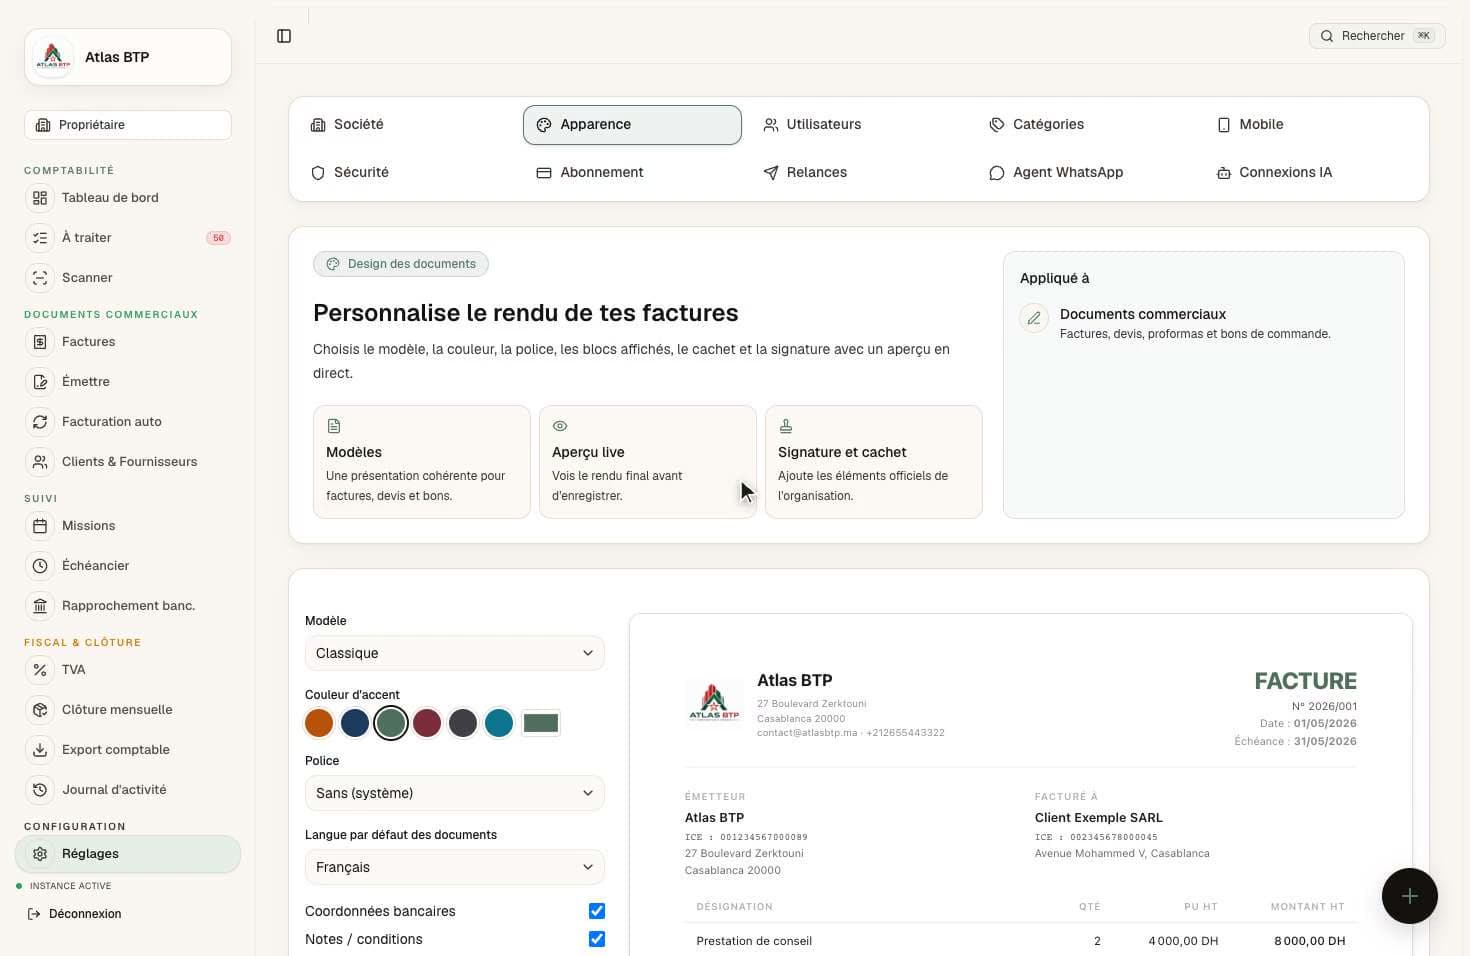The image size is (1470, 956).
Task: Open the Police Sans (système) dropdown
Action: [x=455, y=793]
